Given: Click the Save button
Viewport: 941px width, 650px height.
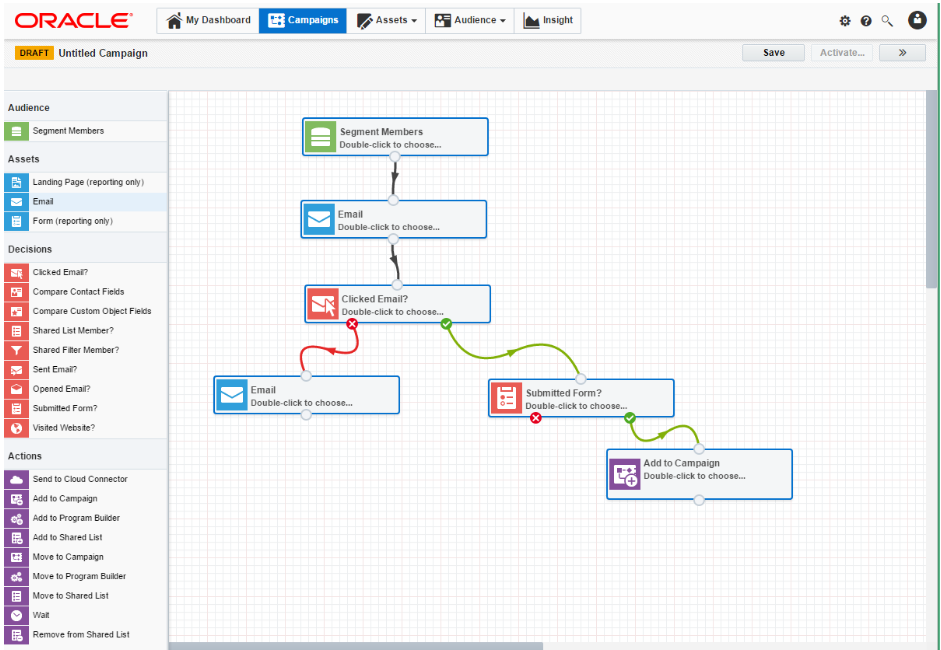Looking at the screenshot, I should 774,53.
